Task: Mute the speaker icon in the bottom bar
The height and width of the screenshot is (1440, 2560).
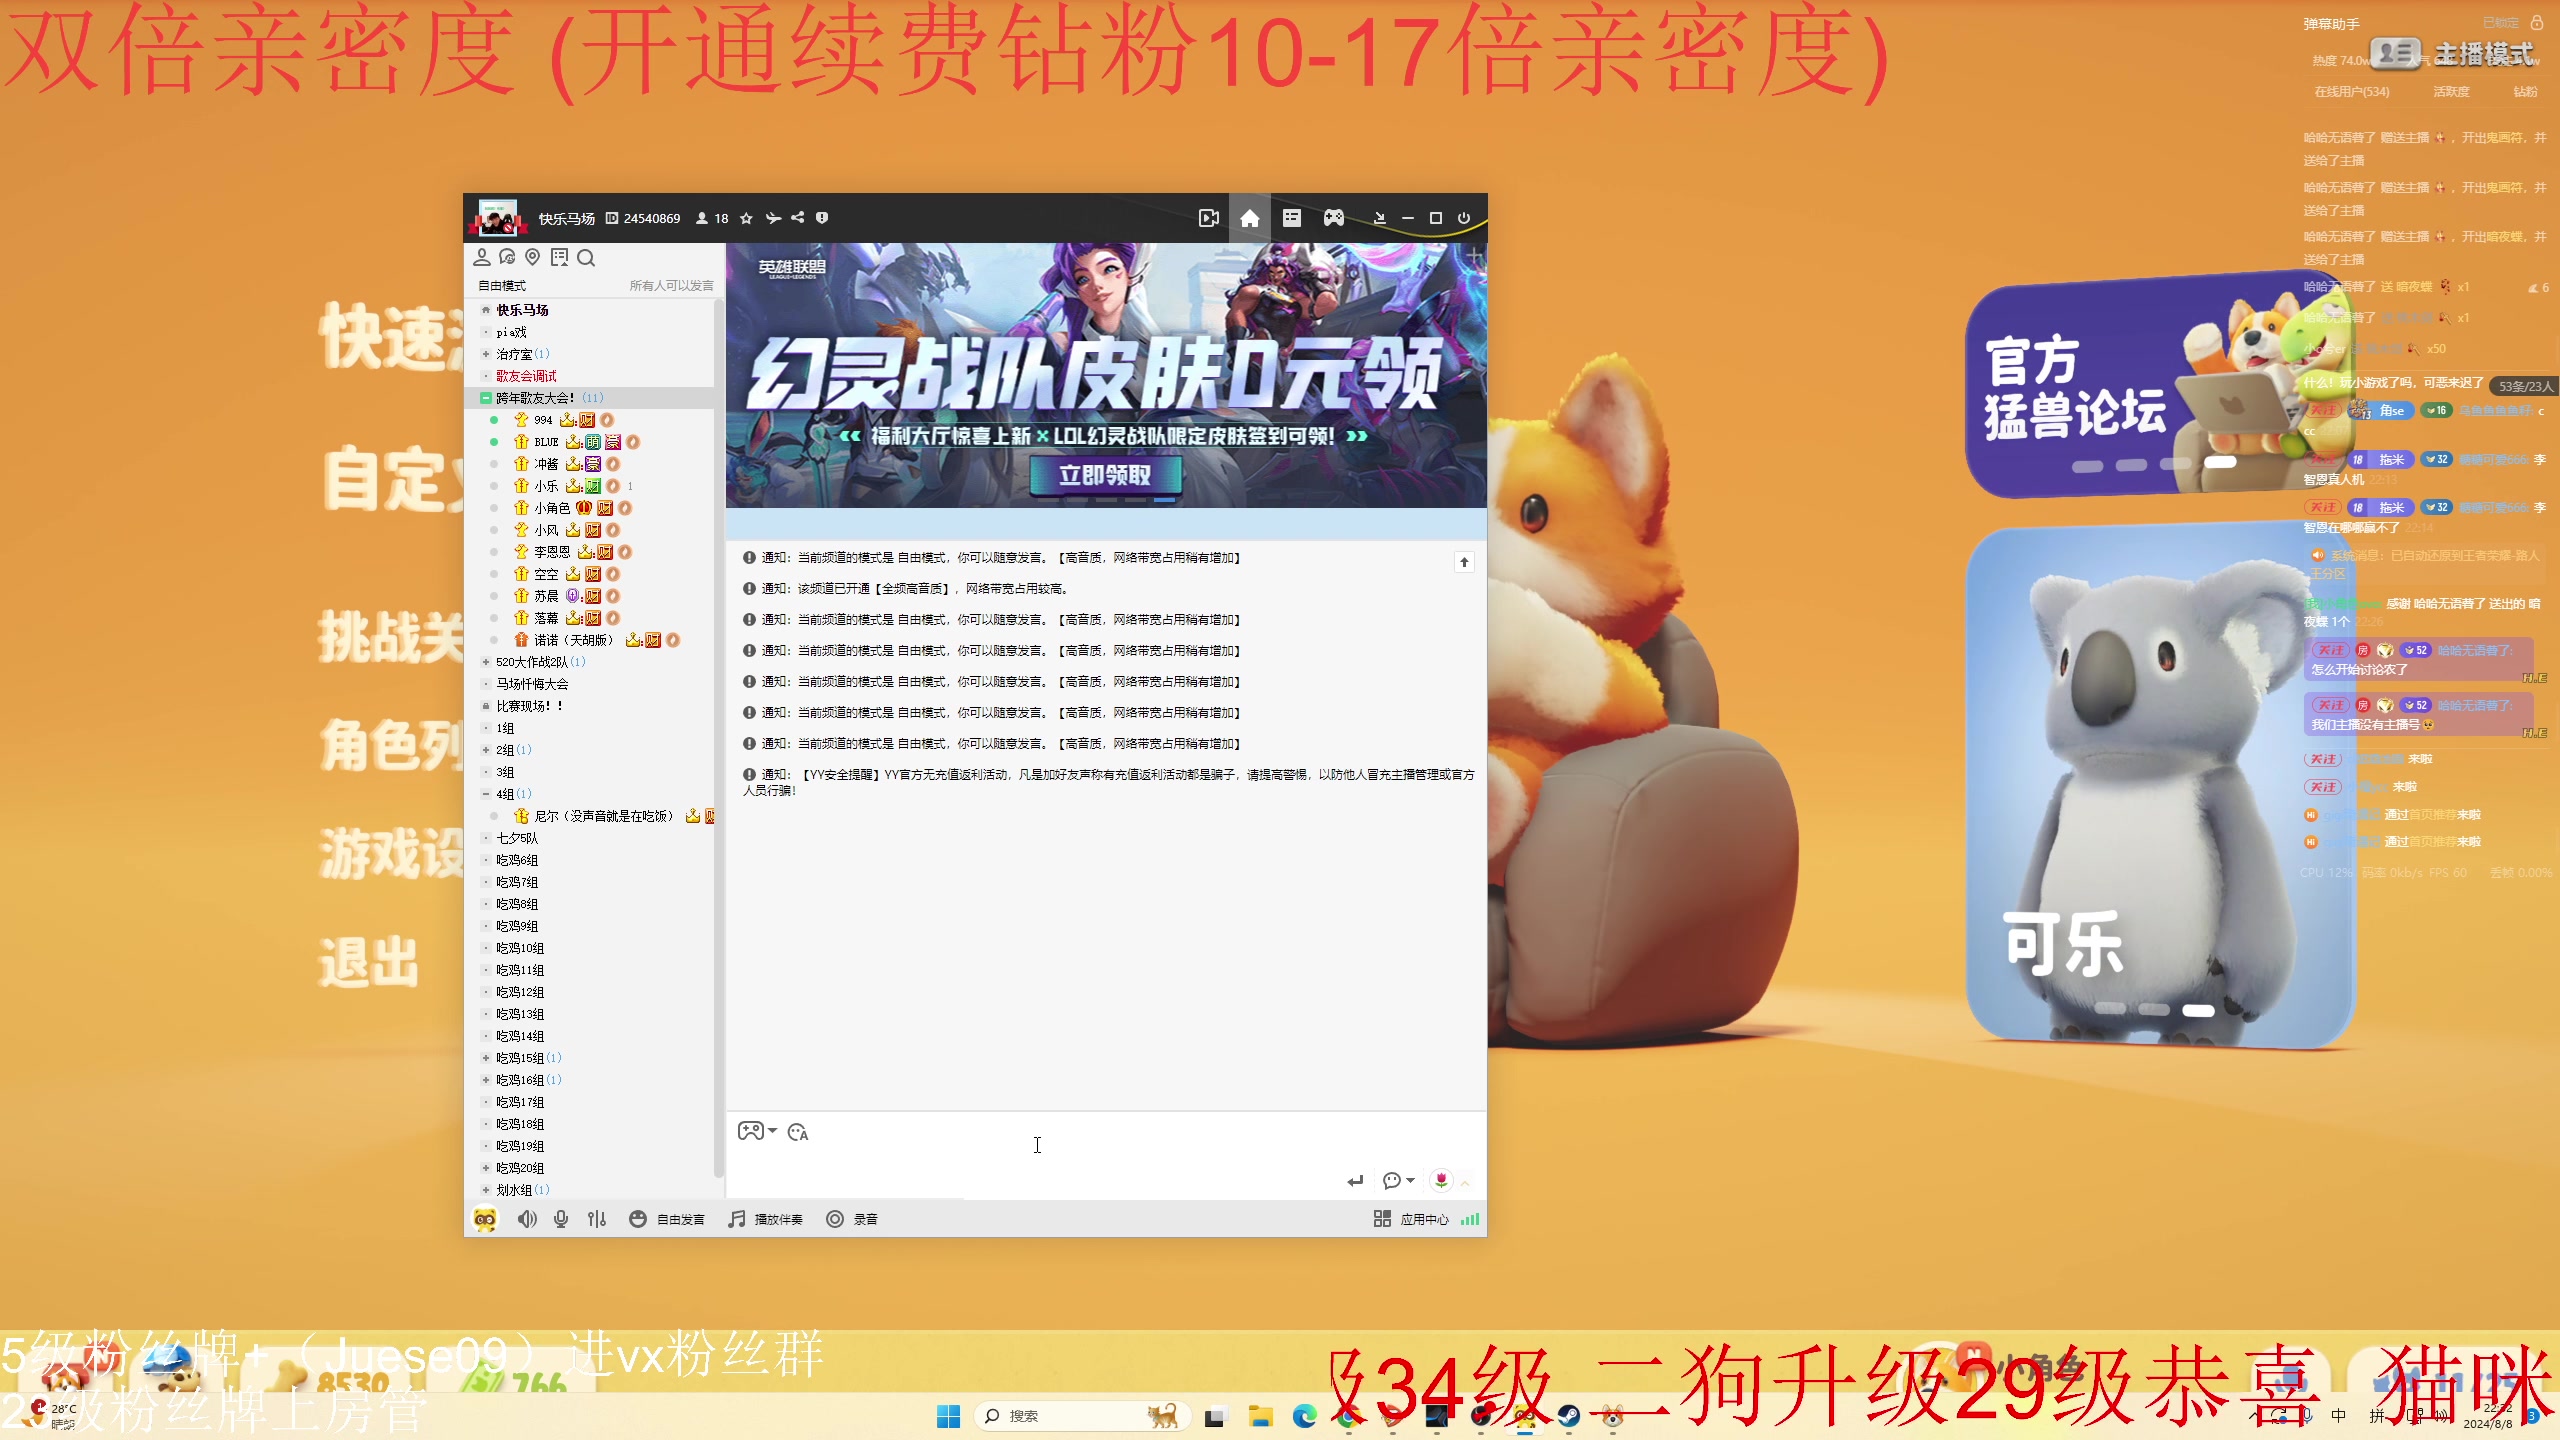Action: point(527,1219)
